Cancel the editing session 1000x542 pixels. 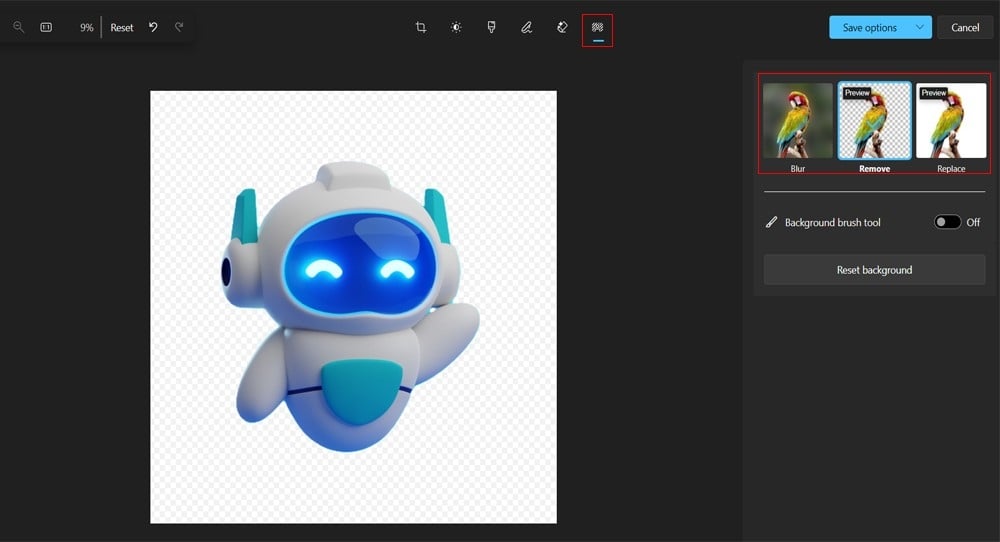965,28
